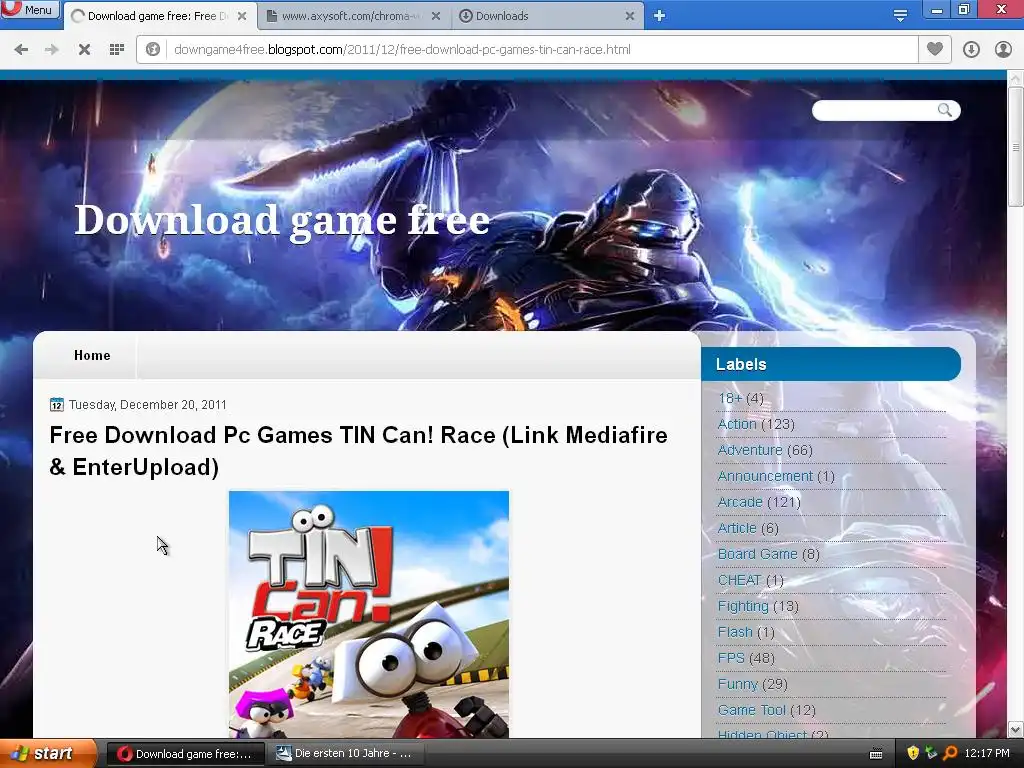Viewport: 1024px width, 768px height.
Task: Open the Home navigation item
Action: [x=92, y=355]
